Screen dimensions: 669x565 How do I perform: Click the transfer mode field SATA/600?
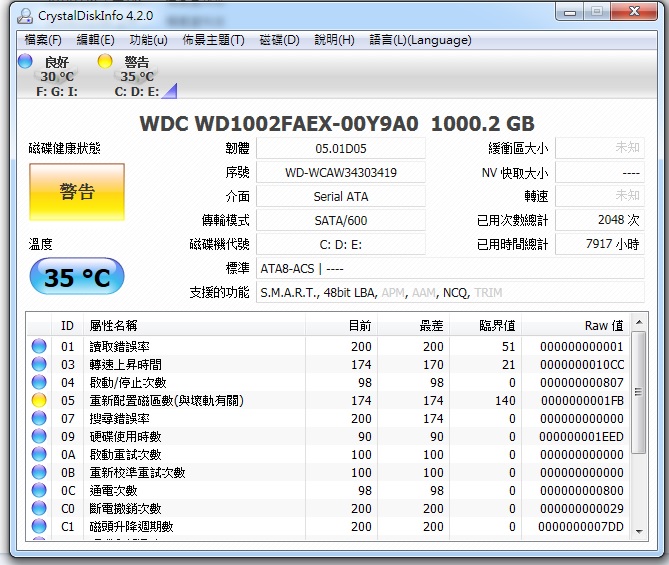pos(340,220)
